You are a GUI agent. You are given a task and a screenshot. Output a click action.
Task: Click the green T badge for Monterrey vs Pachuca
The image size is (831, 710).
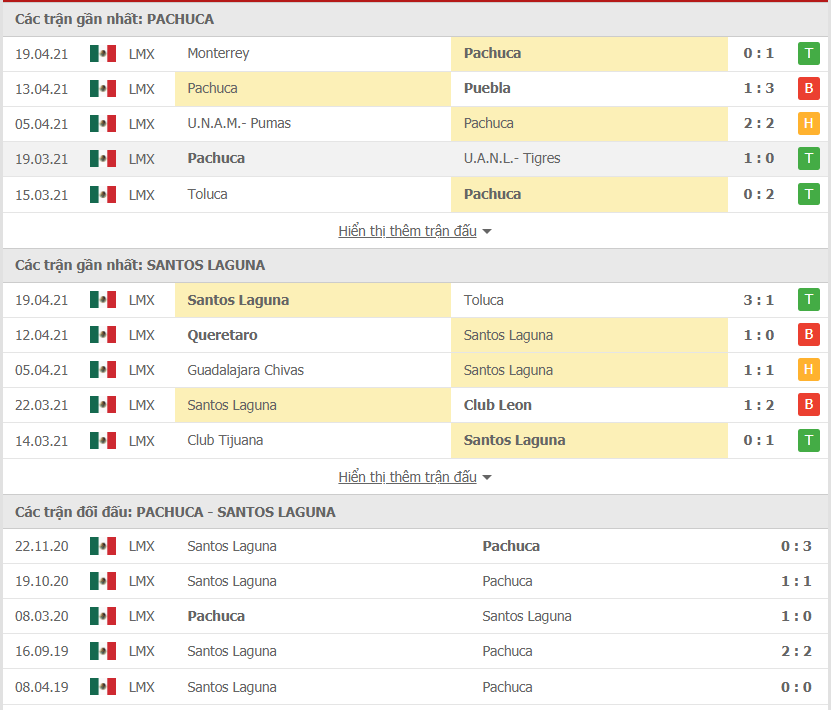pyautogui.click(x=808, y=53)
